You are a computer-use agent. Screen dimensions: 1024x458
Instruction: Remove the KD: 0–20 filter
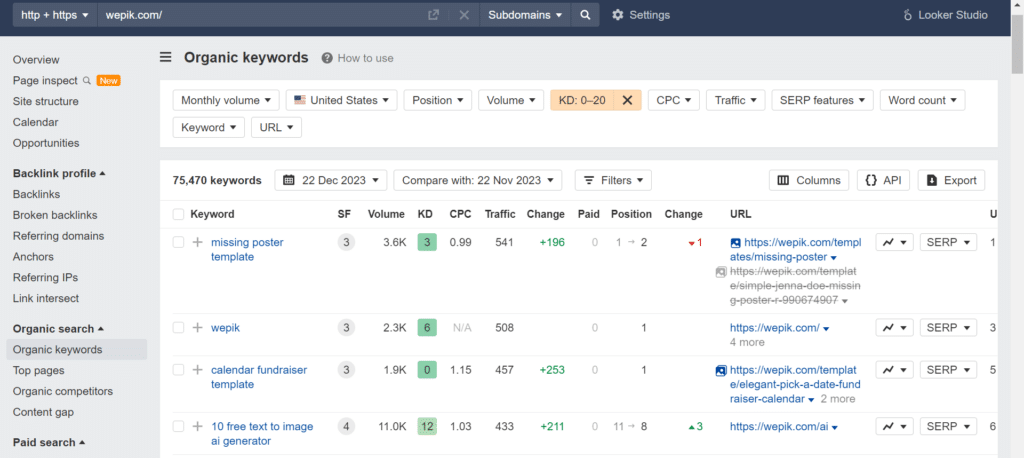click(628, 100)
